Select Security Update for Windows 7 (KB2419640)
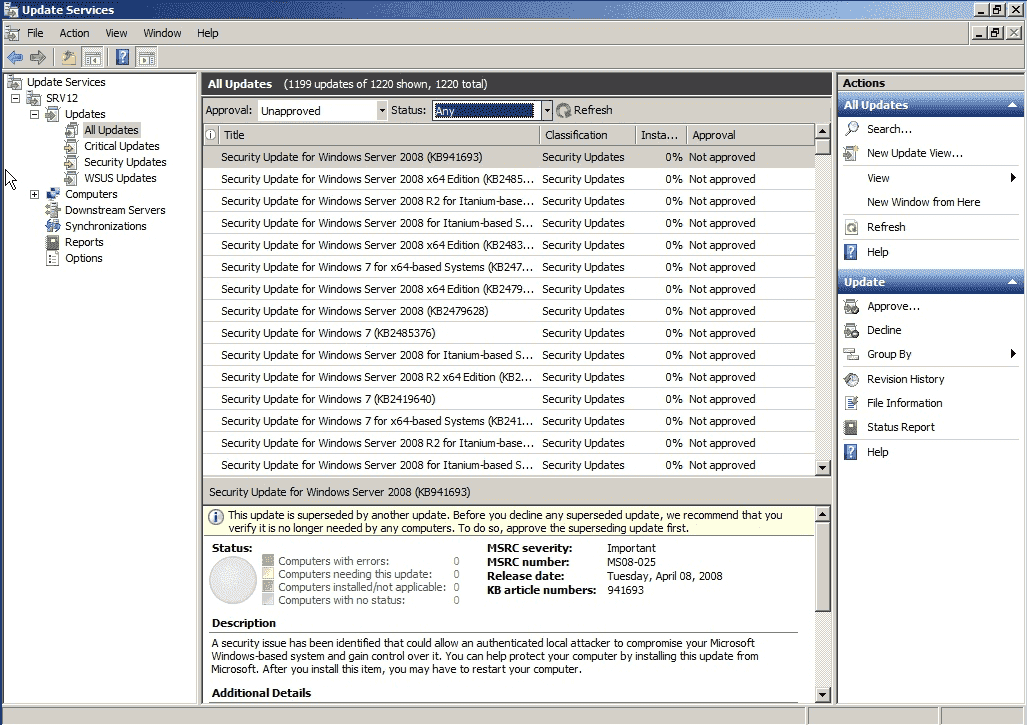This screenshot has height=725, width=1027. [x=509, y=399]
